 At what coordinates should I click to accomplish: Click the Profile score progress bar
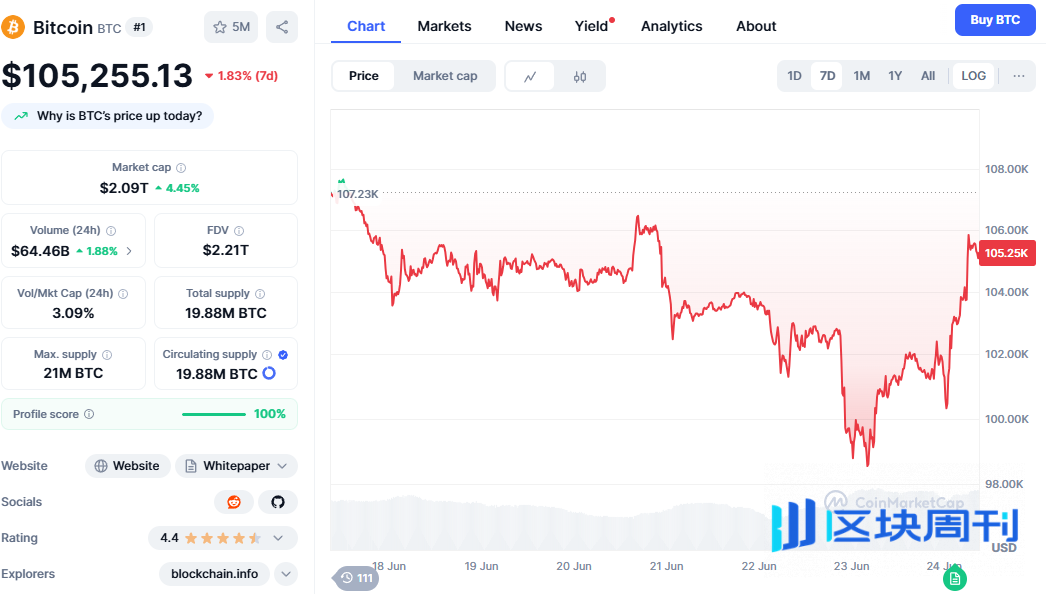pyautogui.click(x=213, y=414)
